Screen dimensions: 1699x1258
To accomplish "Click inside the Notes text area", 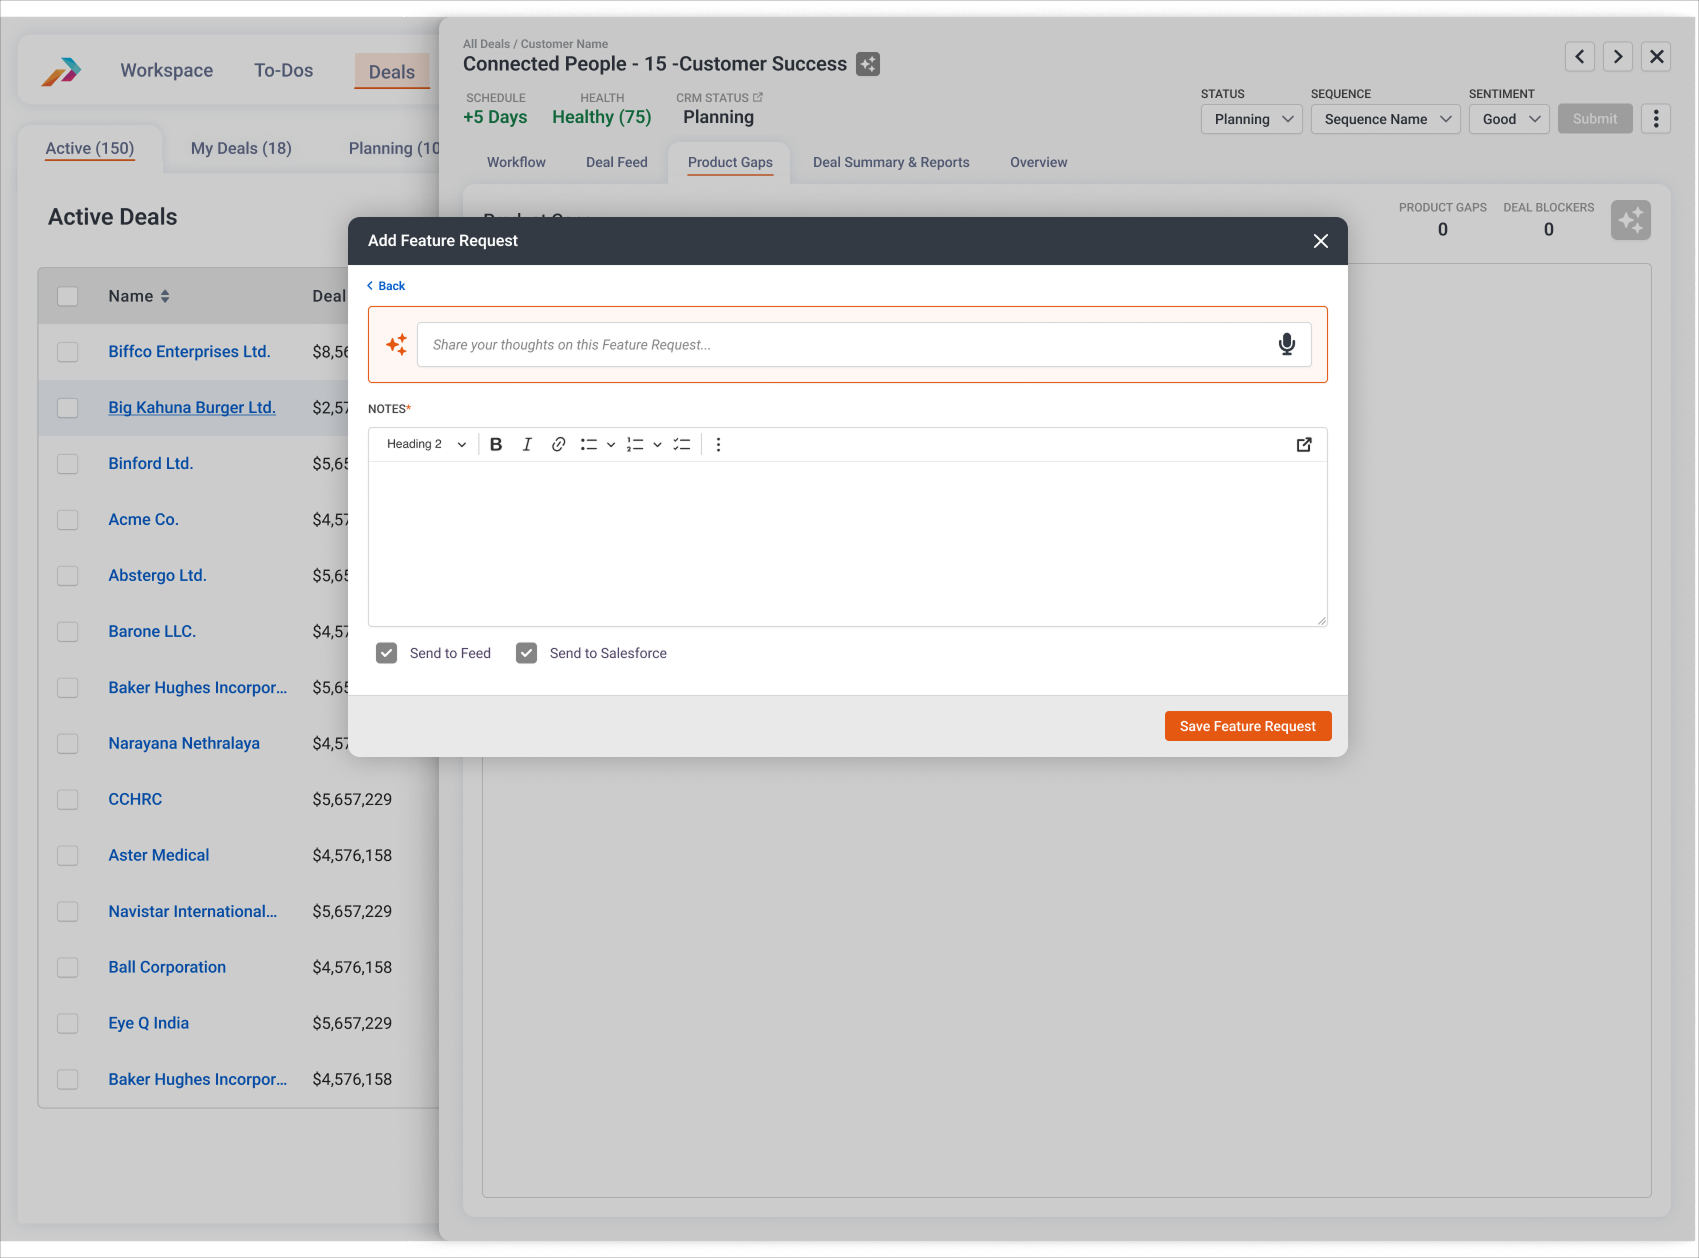I will pos(848,544).
